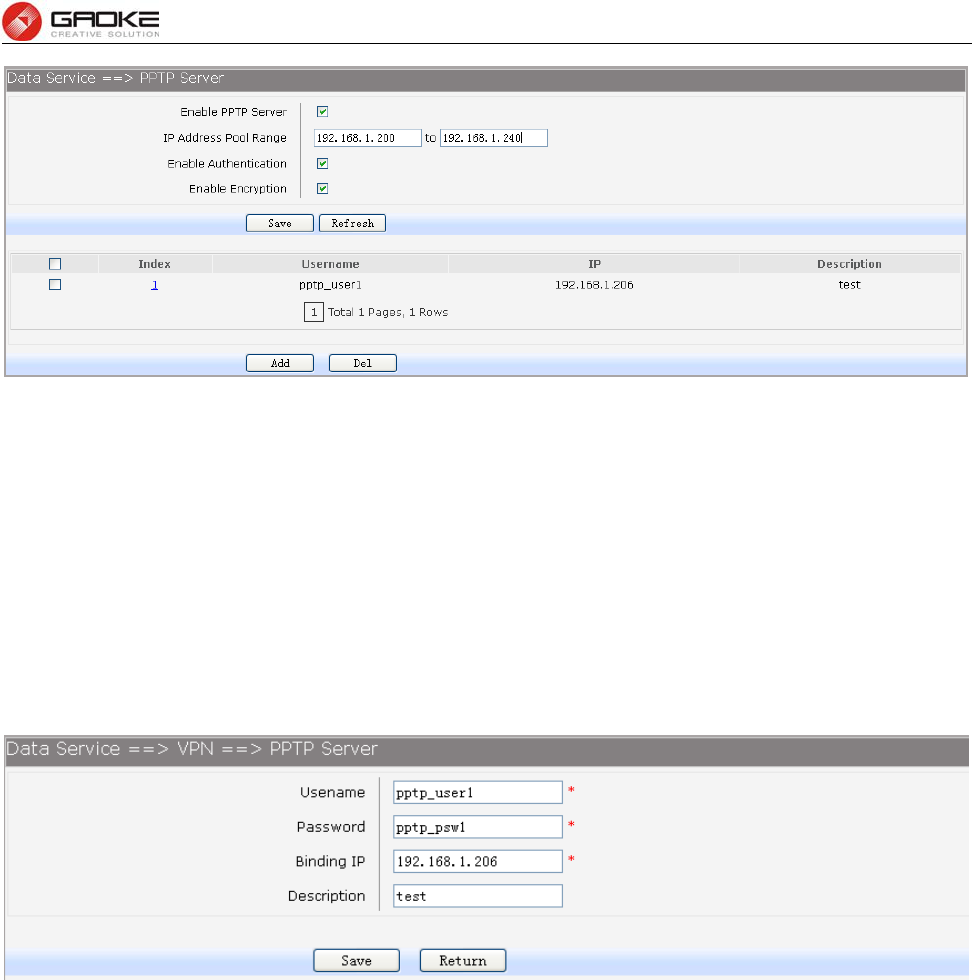
Task: Click the Del button
Action: [363, 363]
